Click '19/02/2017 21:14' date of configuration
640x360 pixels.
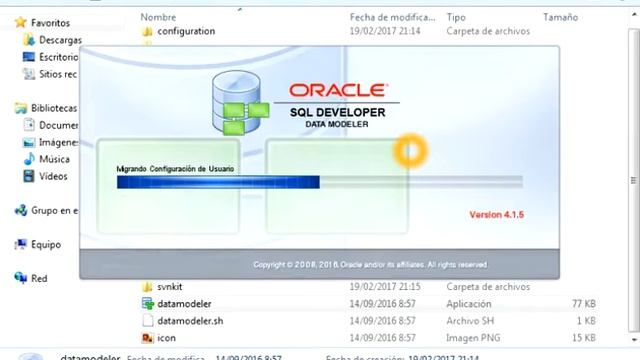click(385, 31)
